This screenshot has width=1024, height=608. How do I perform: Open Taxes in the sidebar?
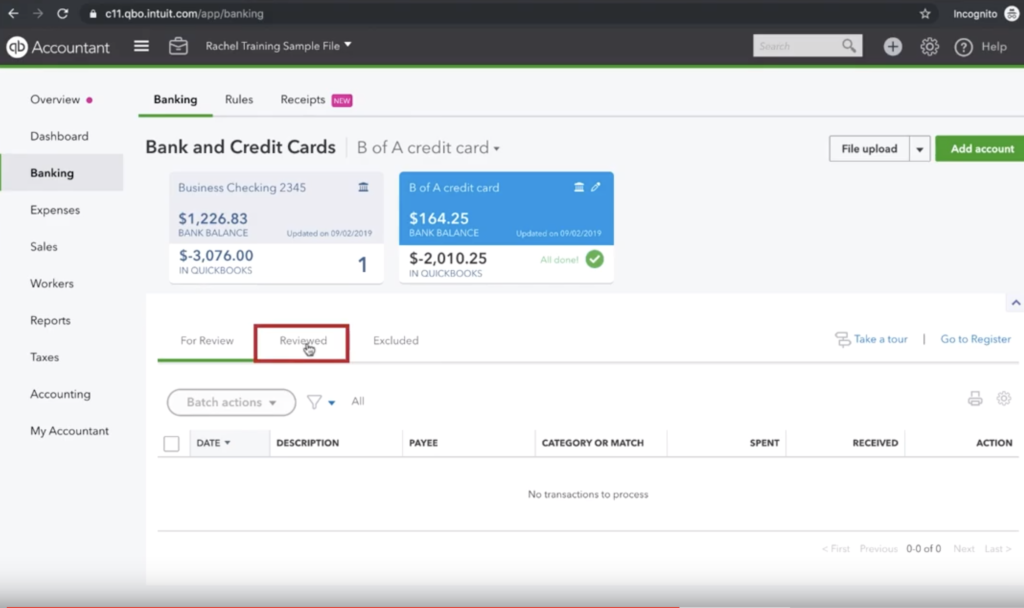(44, 357)
